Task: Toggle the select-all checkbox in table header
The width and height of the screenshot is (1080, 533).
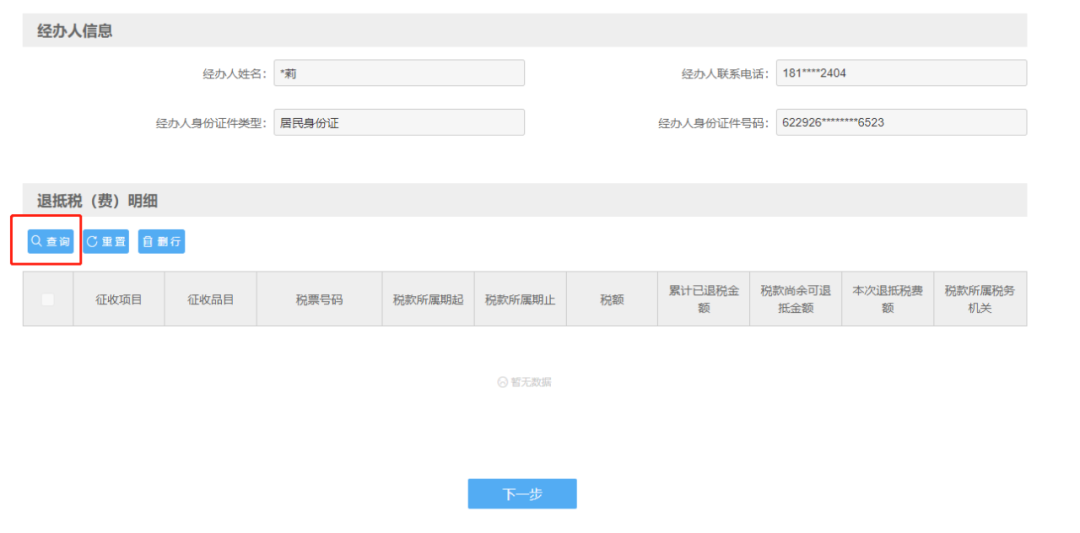Action: [48, 299]
